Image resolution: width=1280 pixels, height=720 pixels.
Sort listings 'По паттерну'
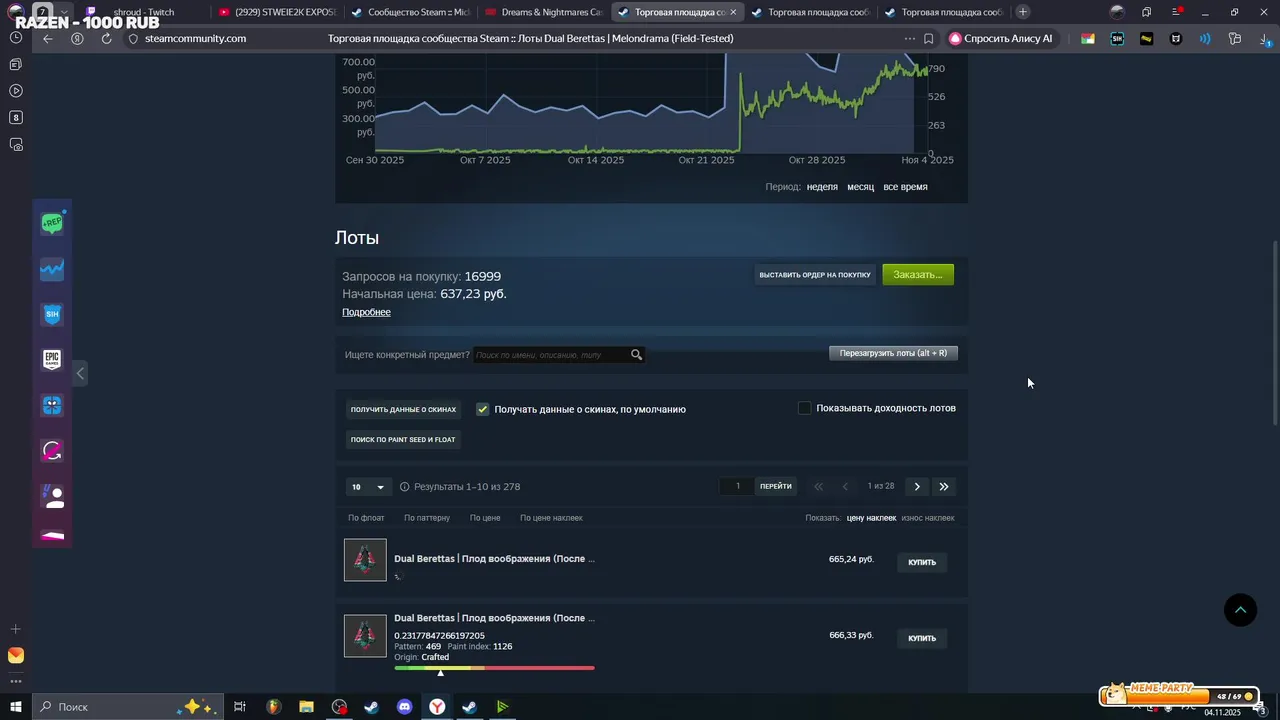[x=427, y=518]
